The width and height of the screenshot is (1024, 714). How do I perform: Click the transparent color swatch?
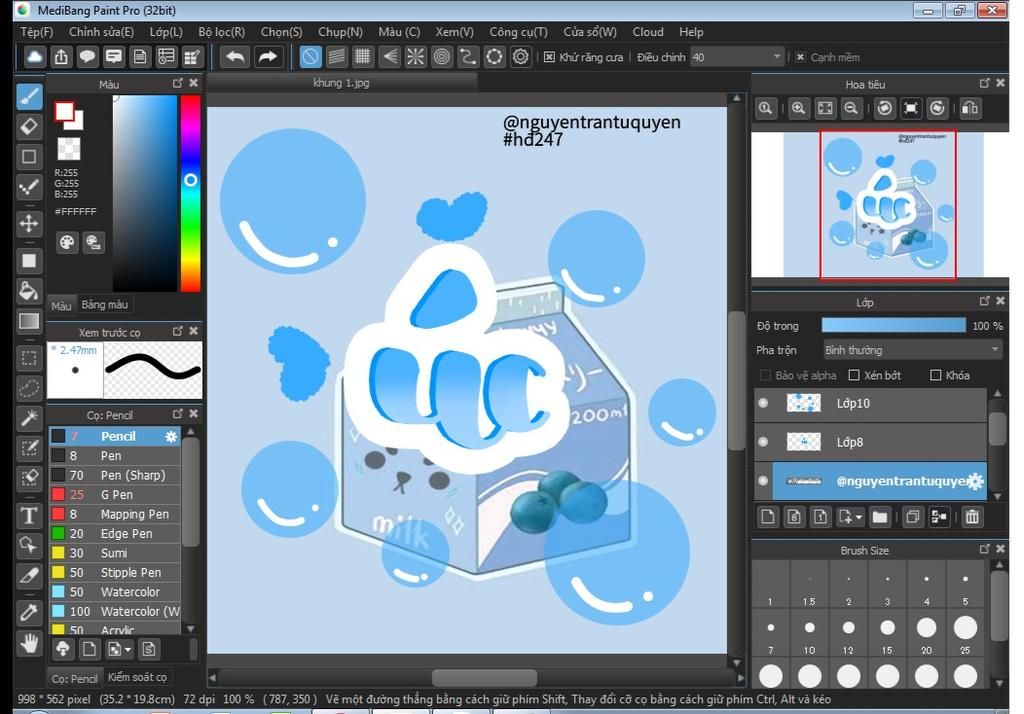[69, 149]
